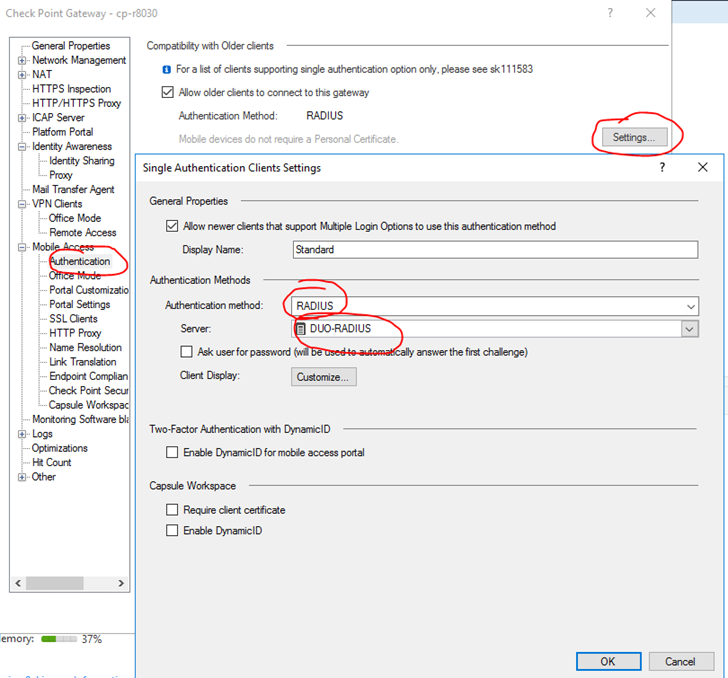The width and height of the screenshot is (728, 678).
Task: Select Portal Settings in the tree
Action: tap(80, 305)
